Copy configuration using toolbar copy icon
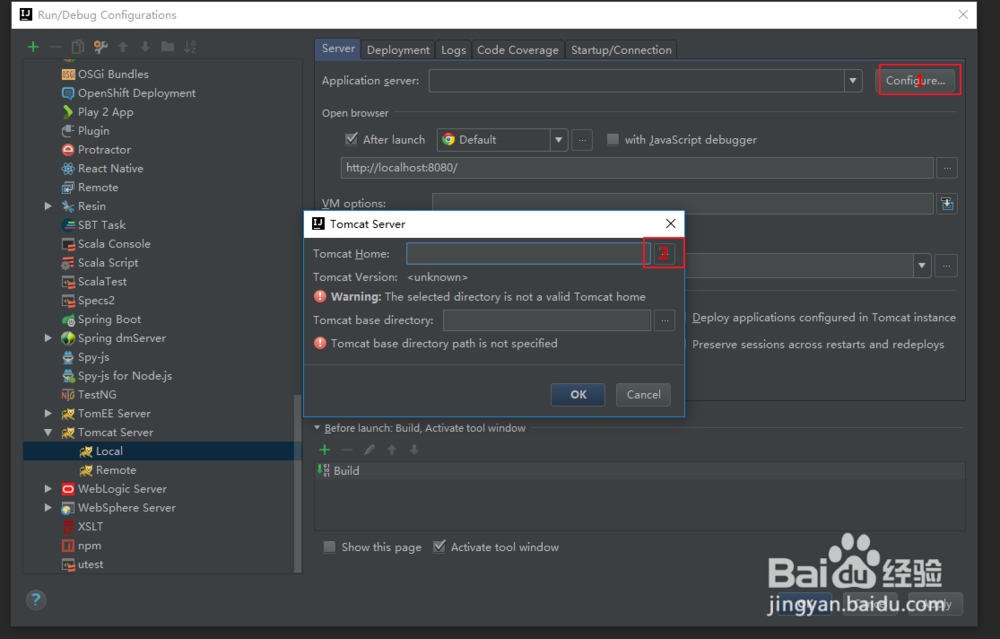 [x=78, y=47]
